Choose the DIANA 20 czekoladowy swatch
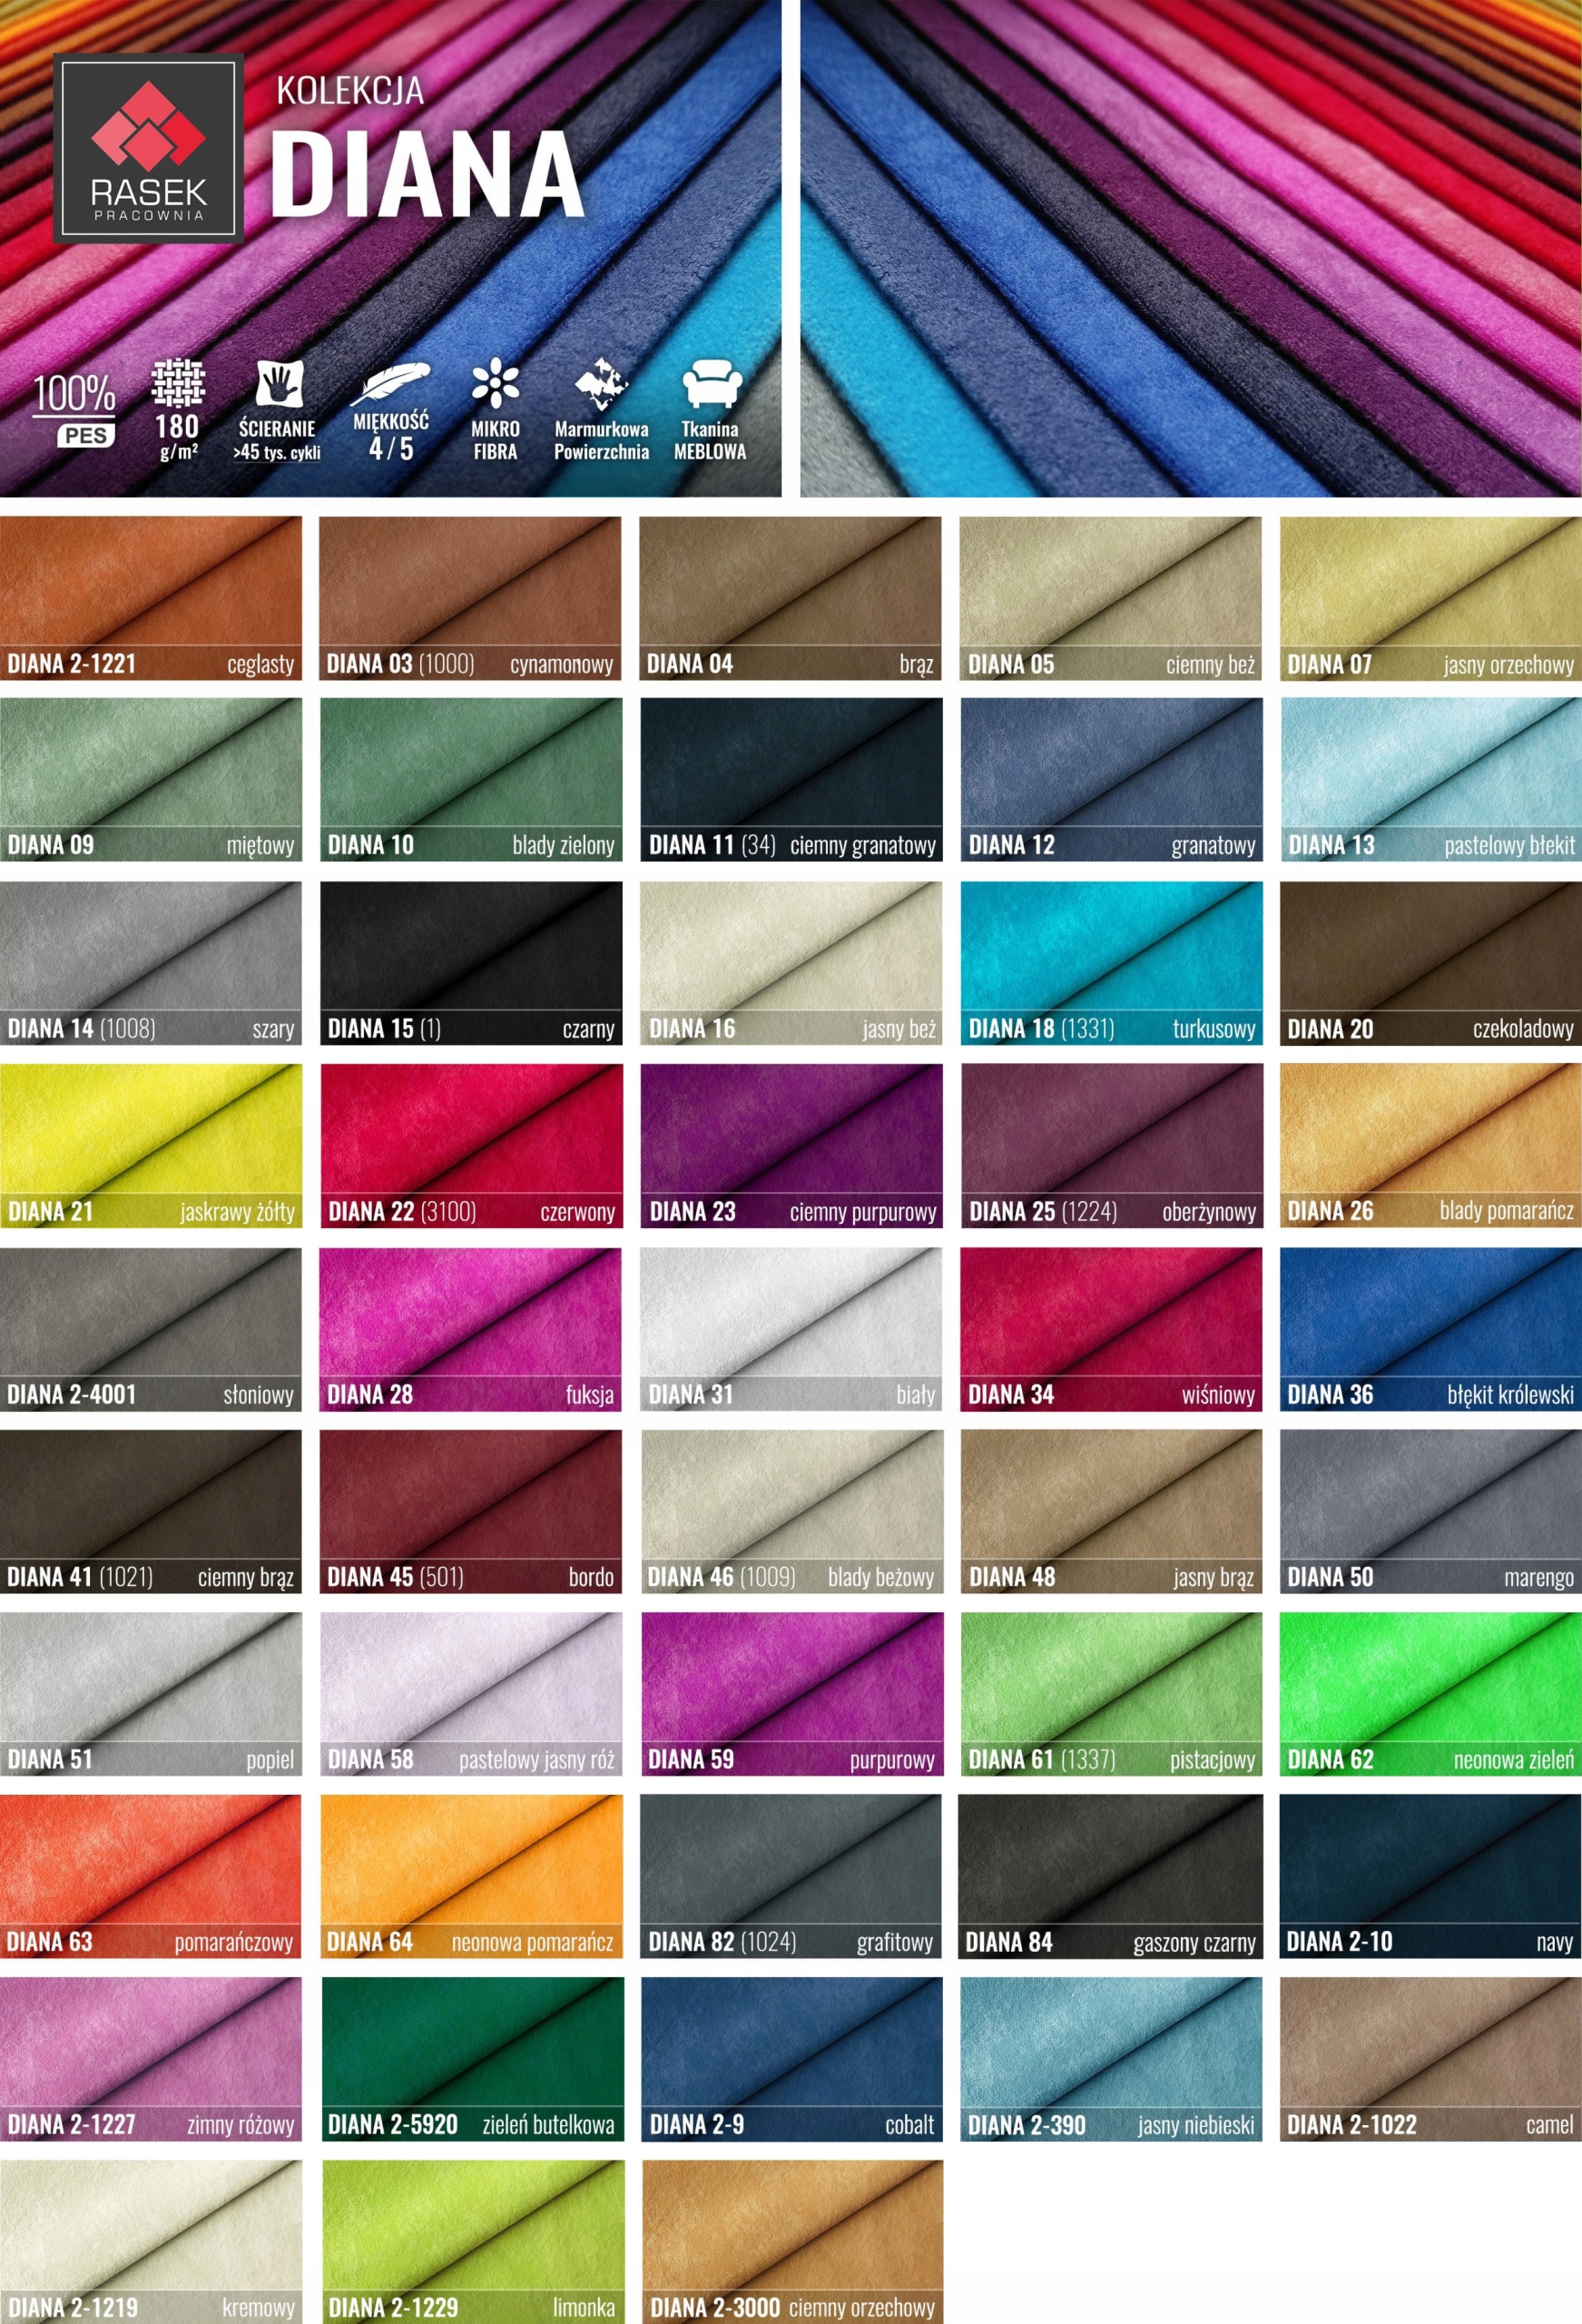The width and height of the screenshot is (1582, 2324). 1431,963
